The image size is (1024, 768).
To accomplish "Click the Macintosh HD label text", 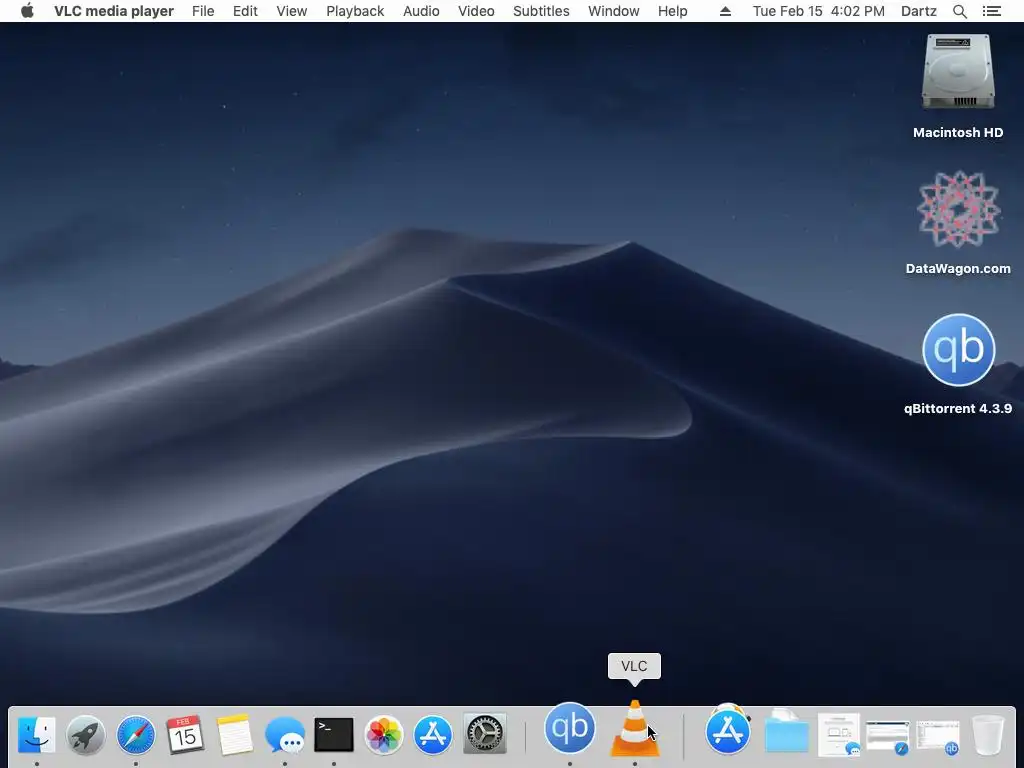I will [x=958, y=133].
